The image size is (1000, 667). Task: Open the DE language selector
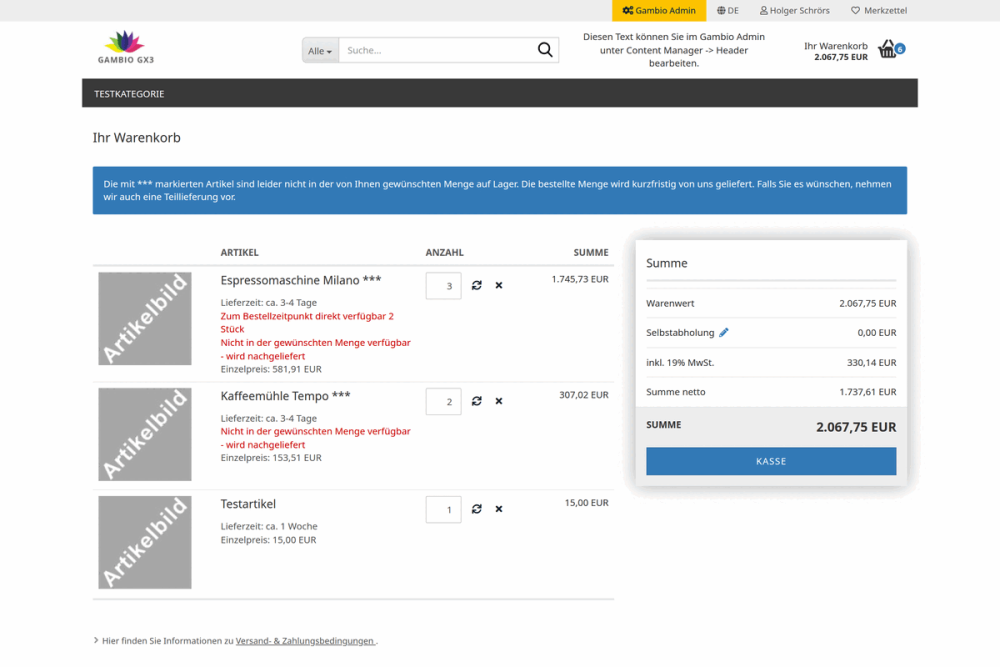728,11
